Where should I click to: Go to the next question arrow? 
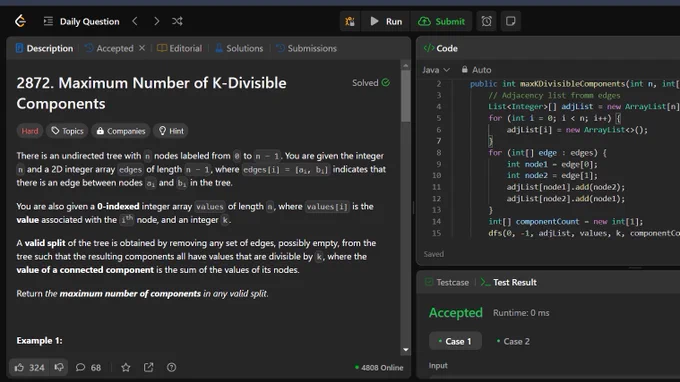pyautogui.click(x=157, y=21)
